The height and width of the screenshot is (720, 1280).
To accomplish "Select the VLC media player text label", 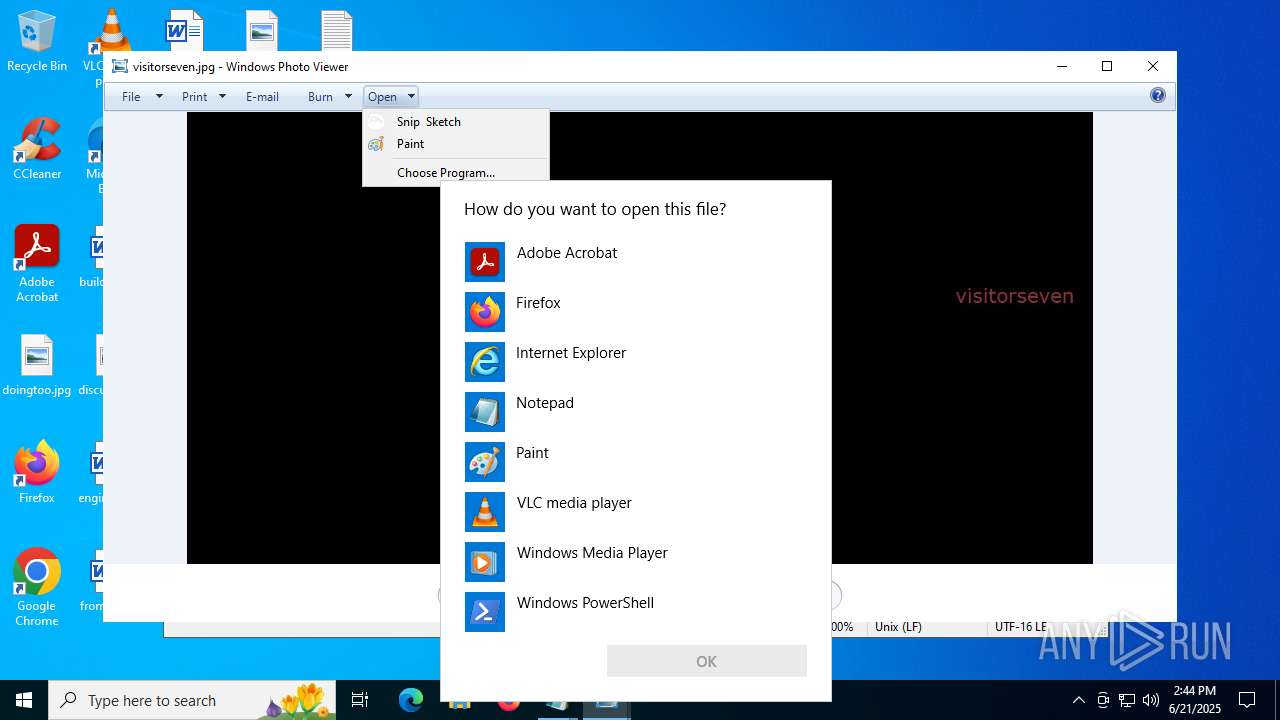I will click(x=574, y=503).
